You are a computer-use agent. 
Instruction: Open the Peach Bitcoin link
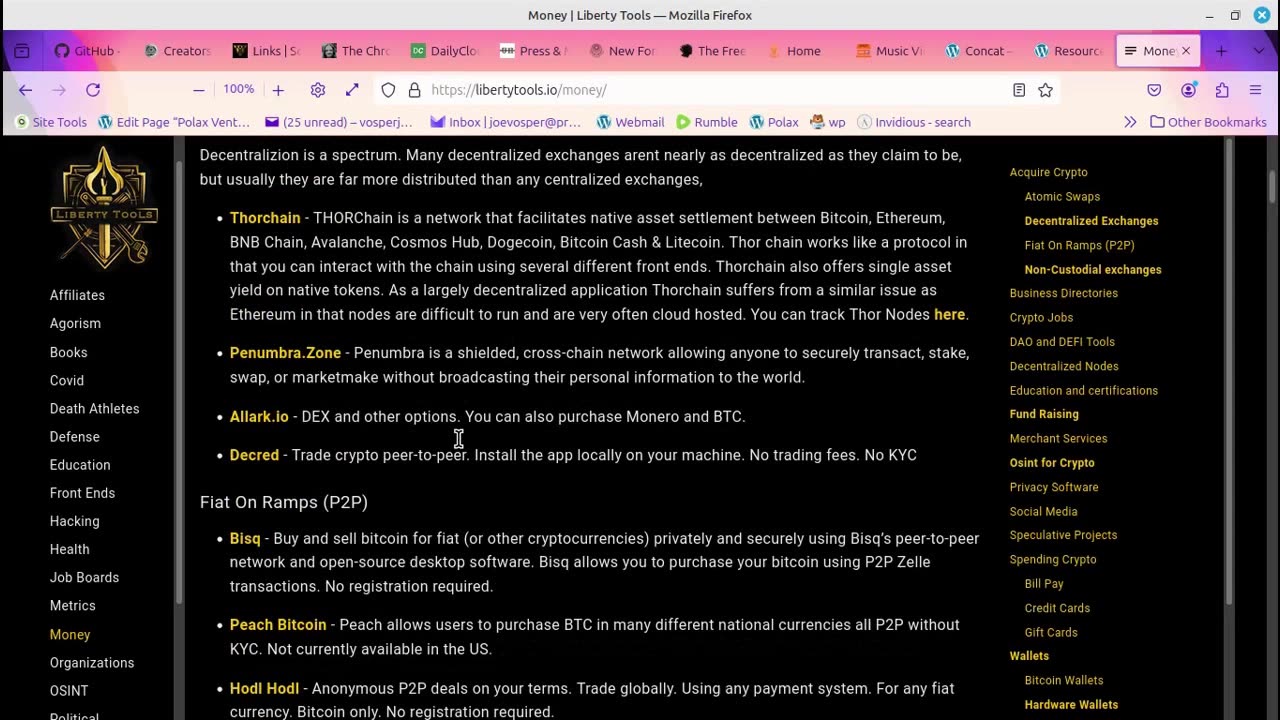click(x=278, y=625)
